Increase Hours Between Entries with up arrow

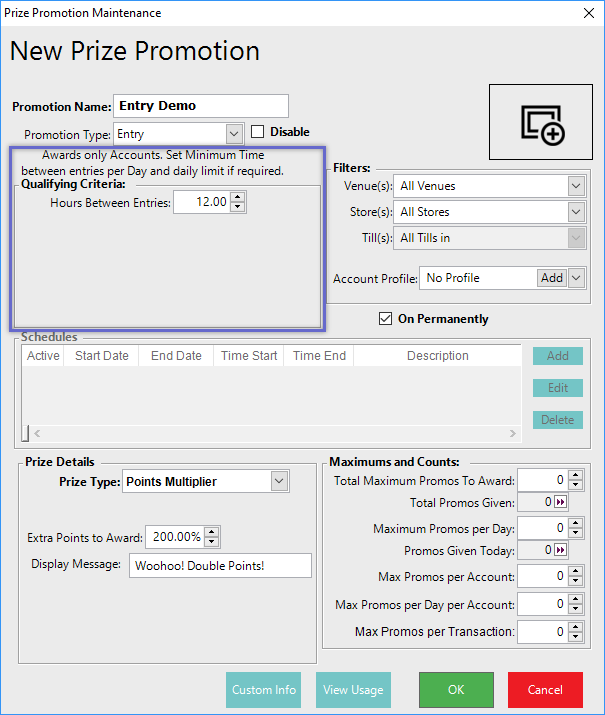[x=237, y=198]
